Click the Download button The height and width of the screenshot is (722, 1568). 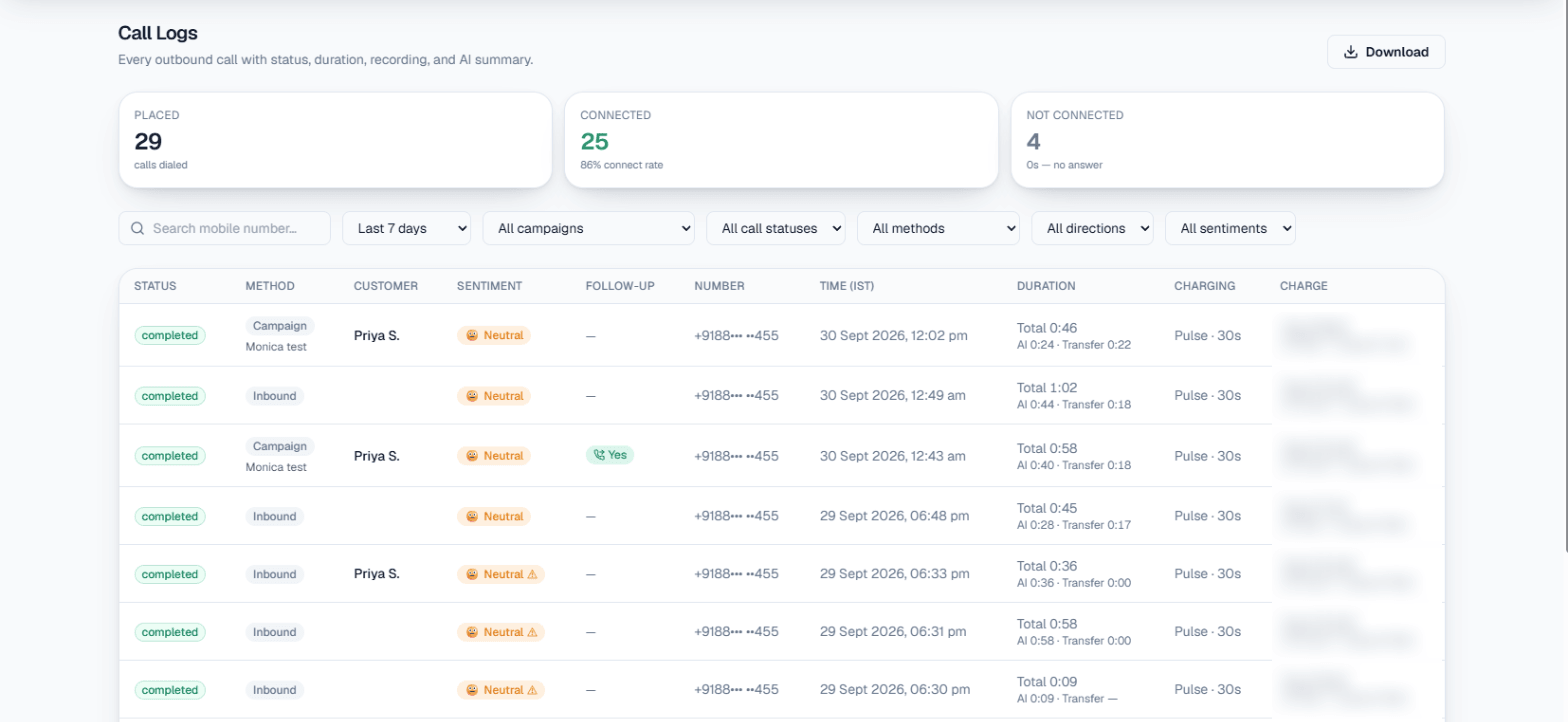1385,52
